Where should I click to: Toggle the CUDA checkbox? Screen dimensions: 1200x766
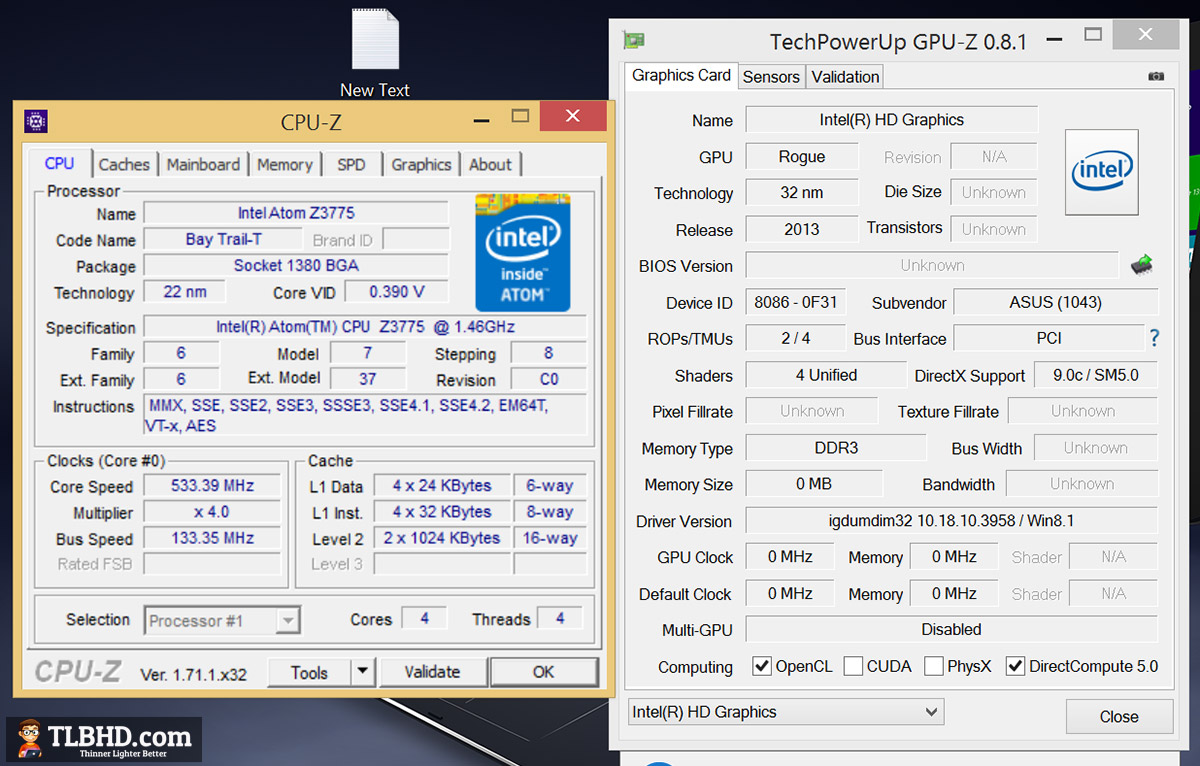pos(853,666)
